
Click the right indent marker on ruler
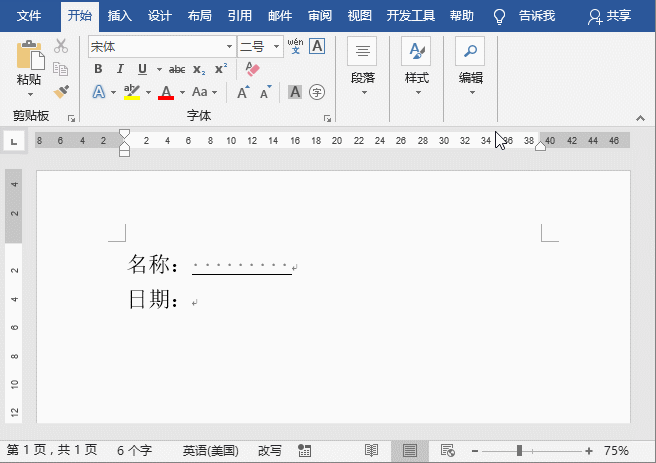pos(540,146)
